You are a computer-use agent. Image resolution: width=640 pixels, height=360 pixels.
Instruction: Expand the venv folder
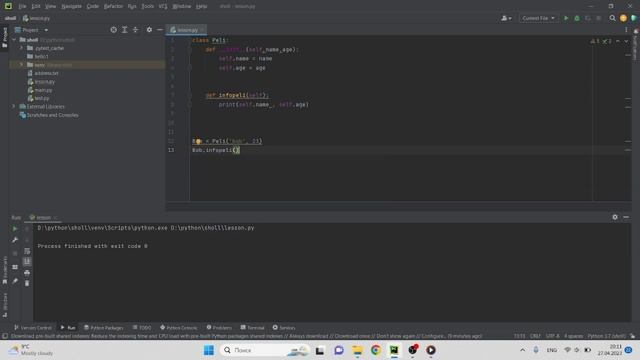click(21, 64)
